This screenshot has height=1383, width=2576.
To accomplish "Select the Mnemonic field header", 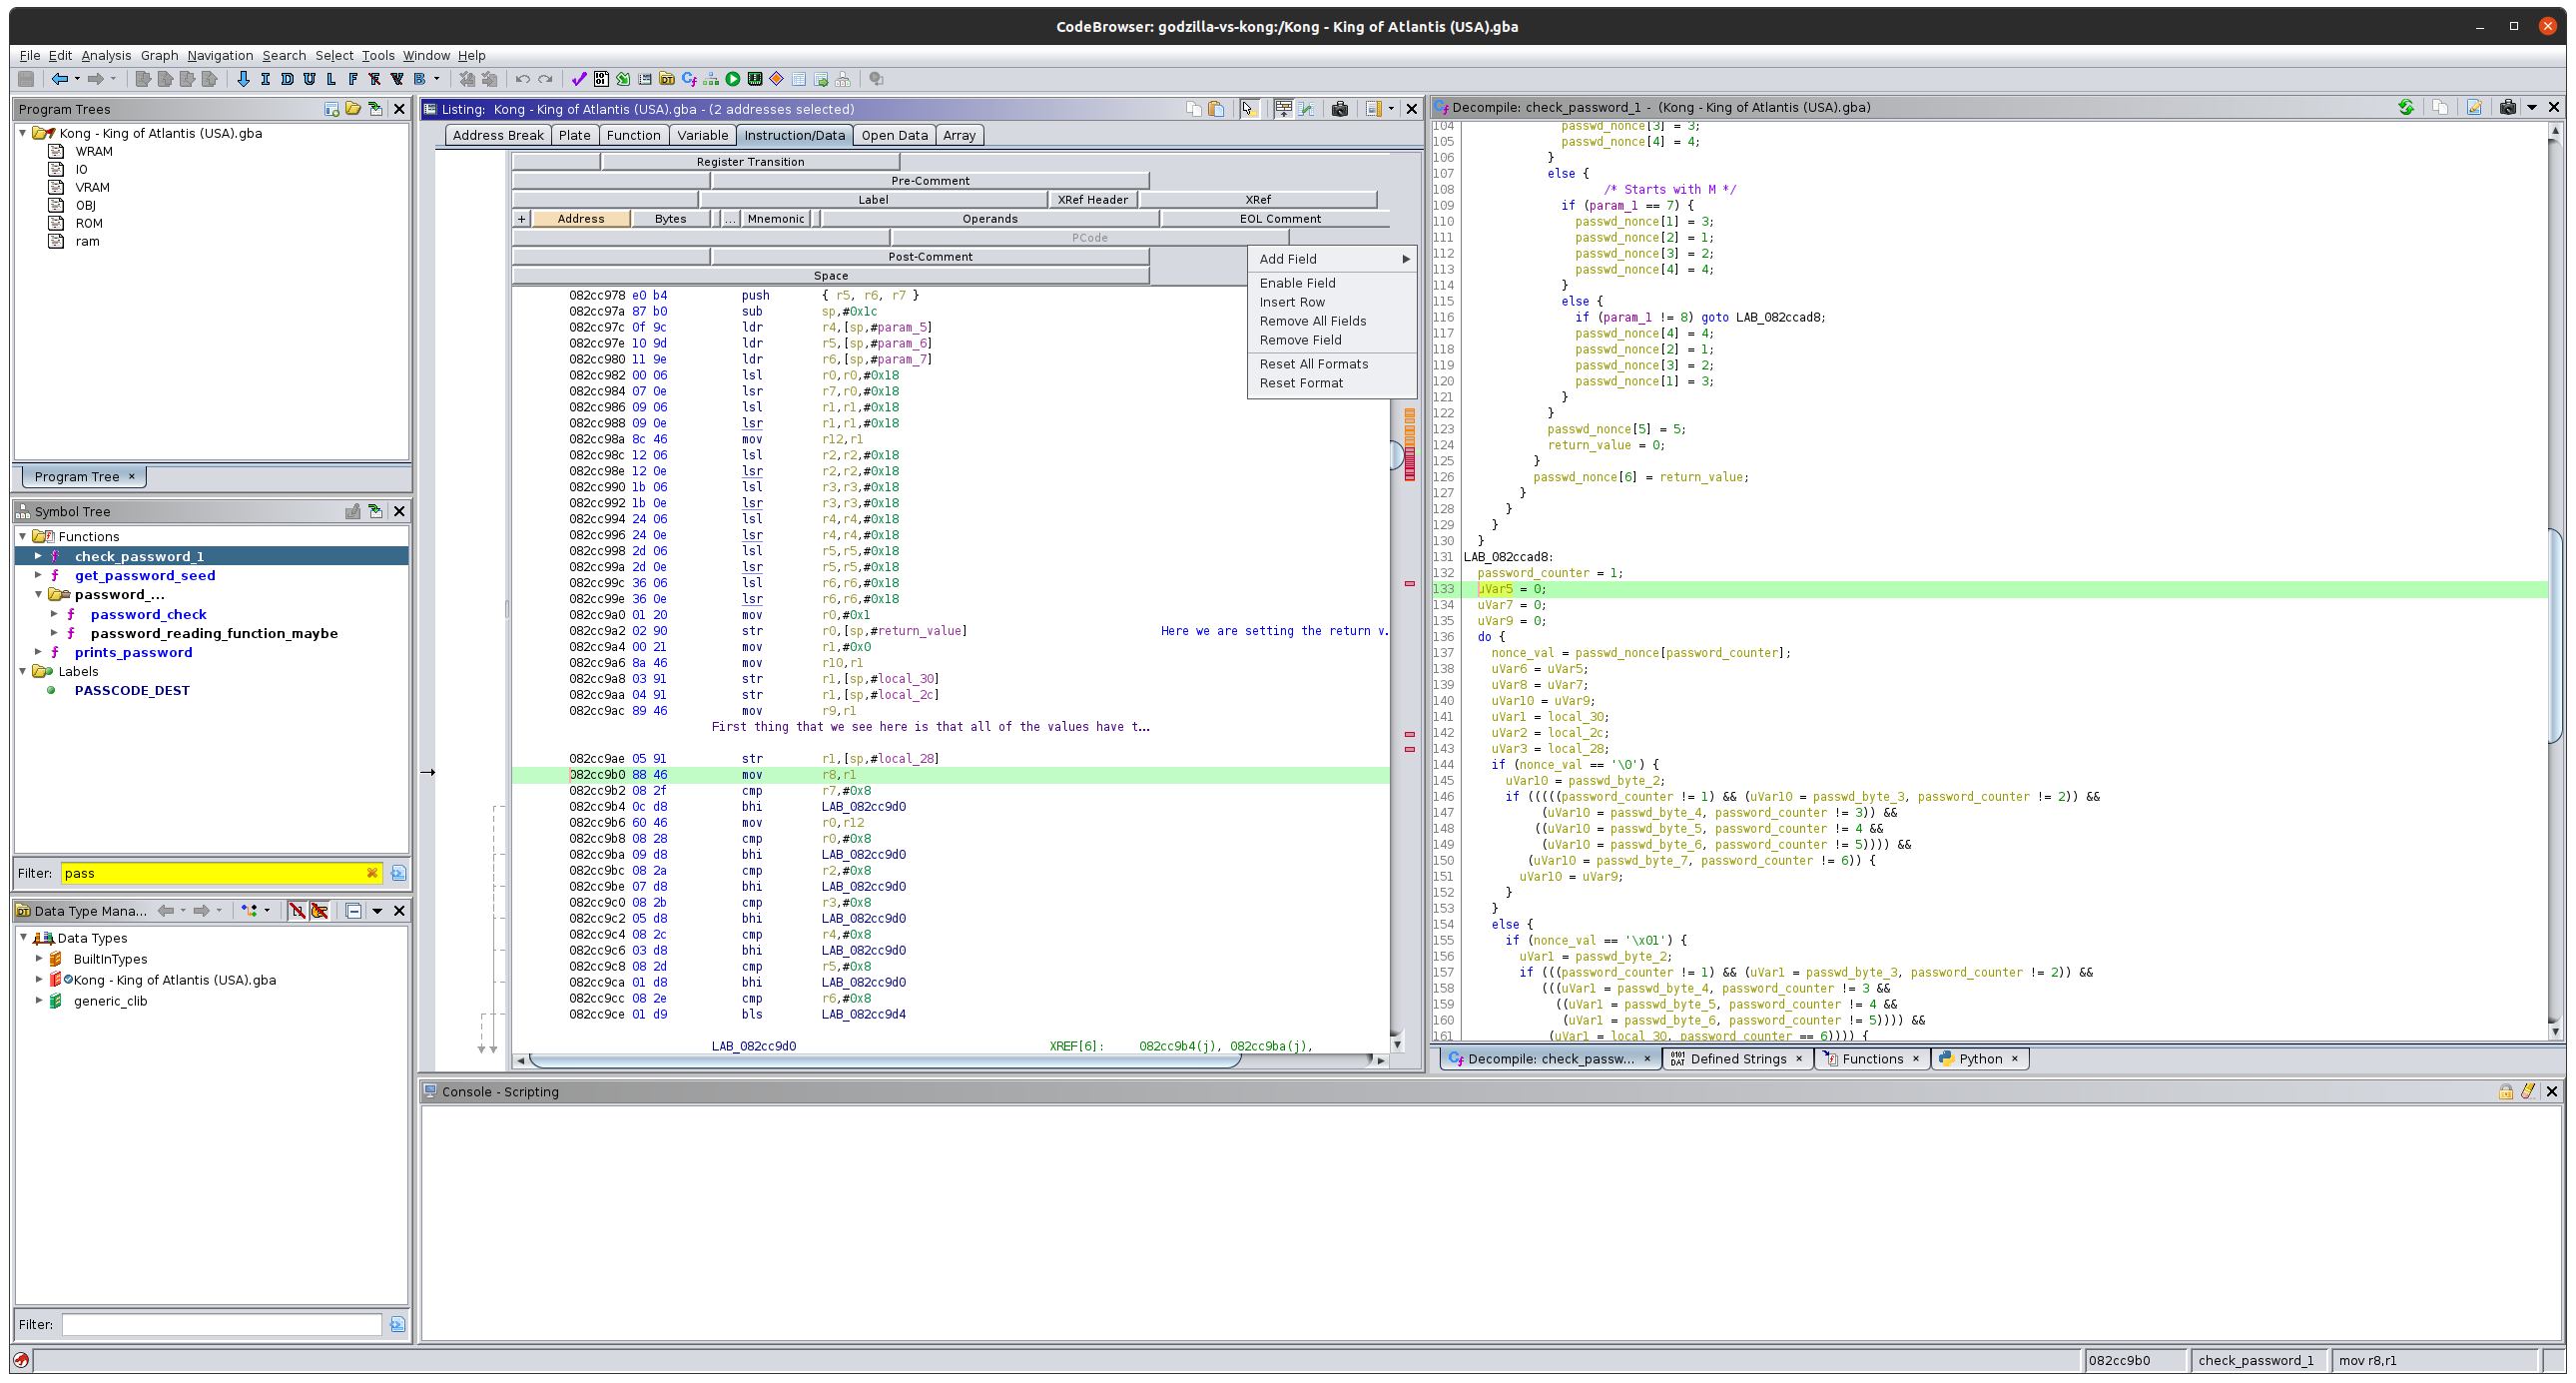I will click(x=776, y=219).
